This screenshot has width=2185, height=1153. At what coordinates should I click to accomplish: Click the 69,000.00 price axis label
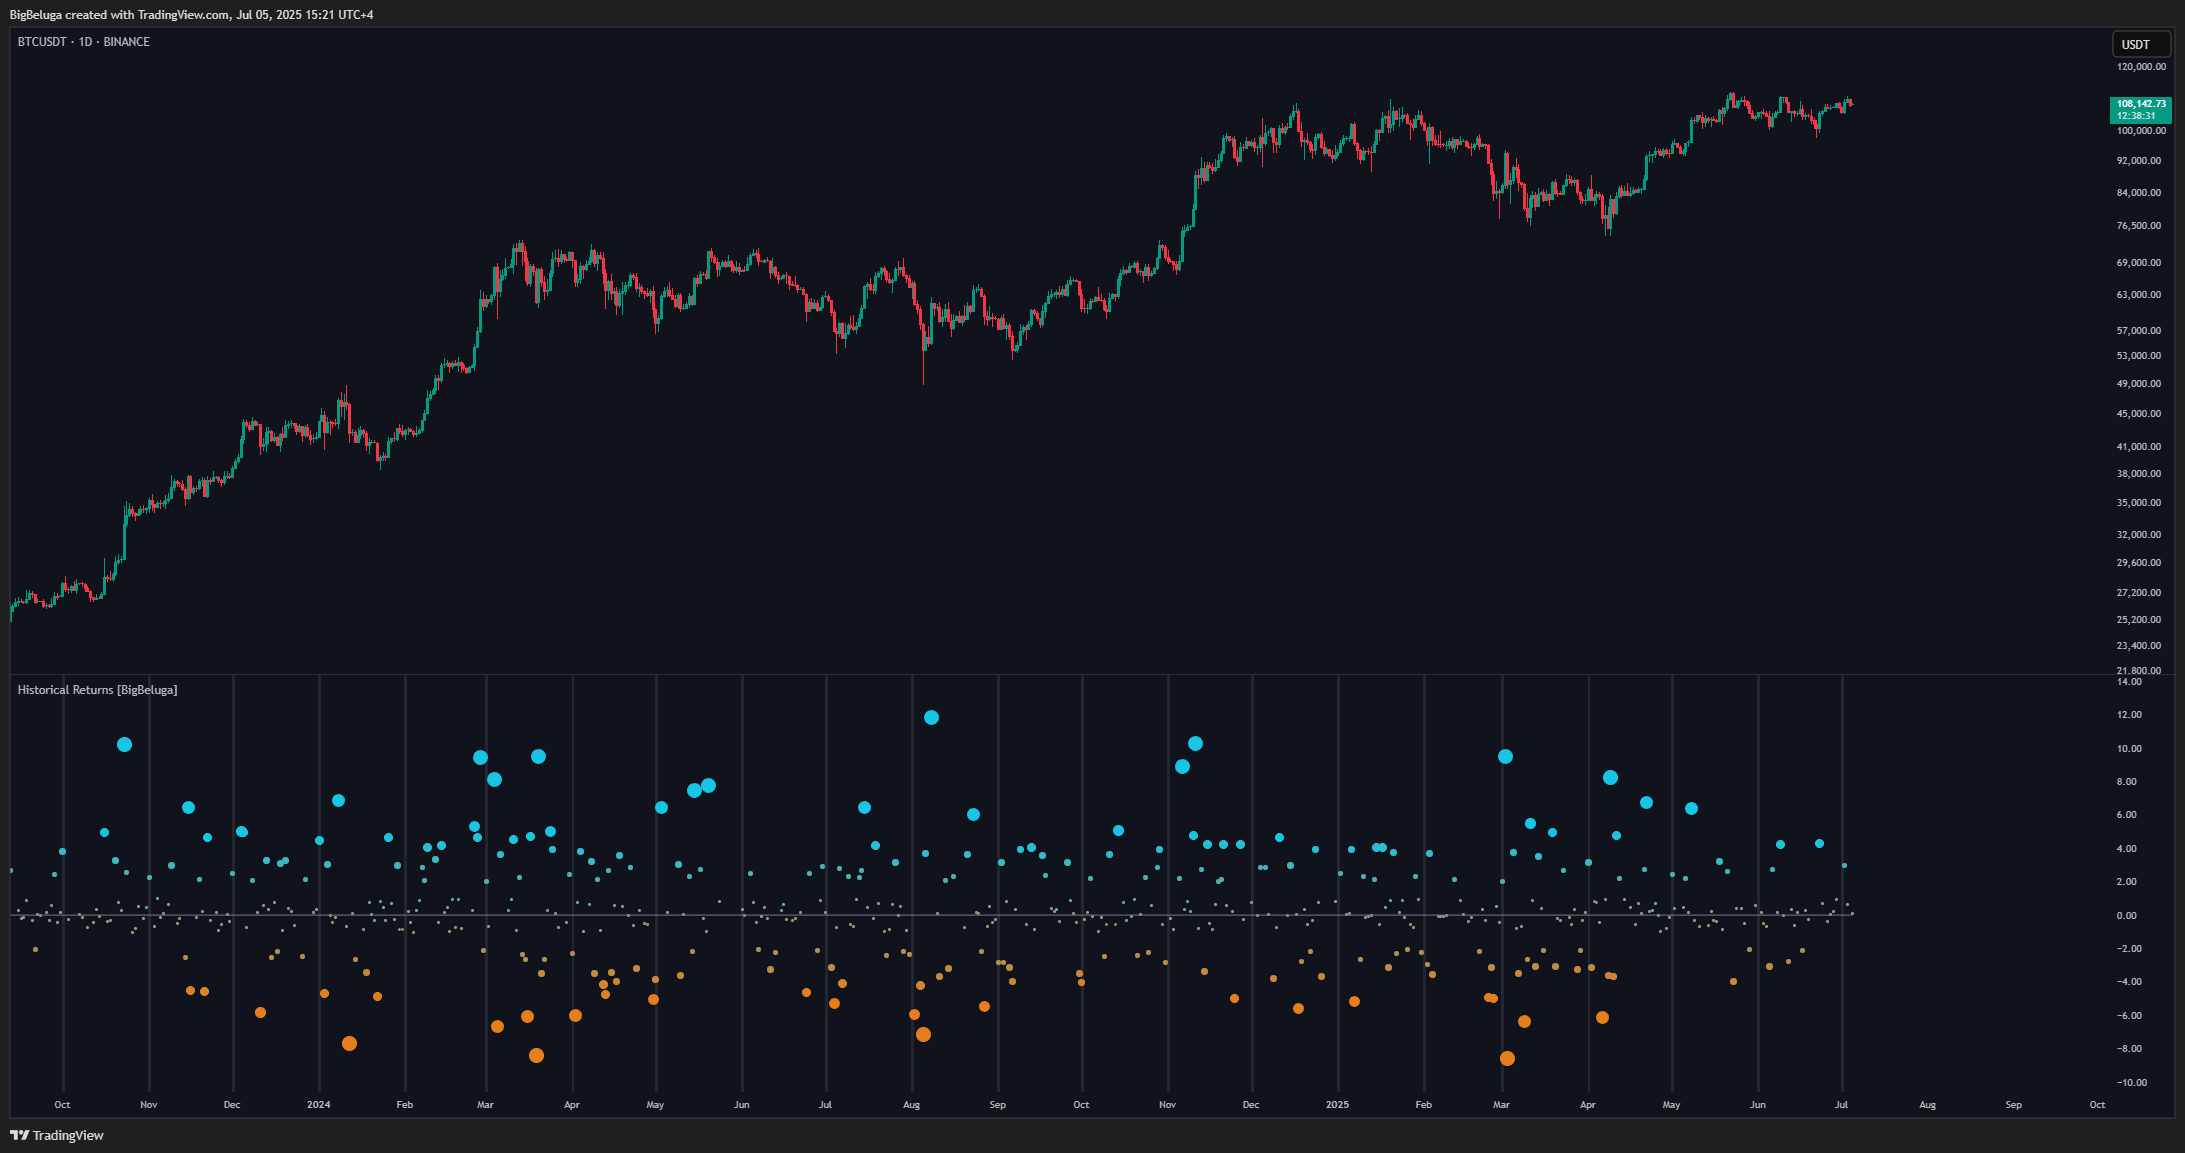coord(2139,263)
